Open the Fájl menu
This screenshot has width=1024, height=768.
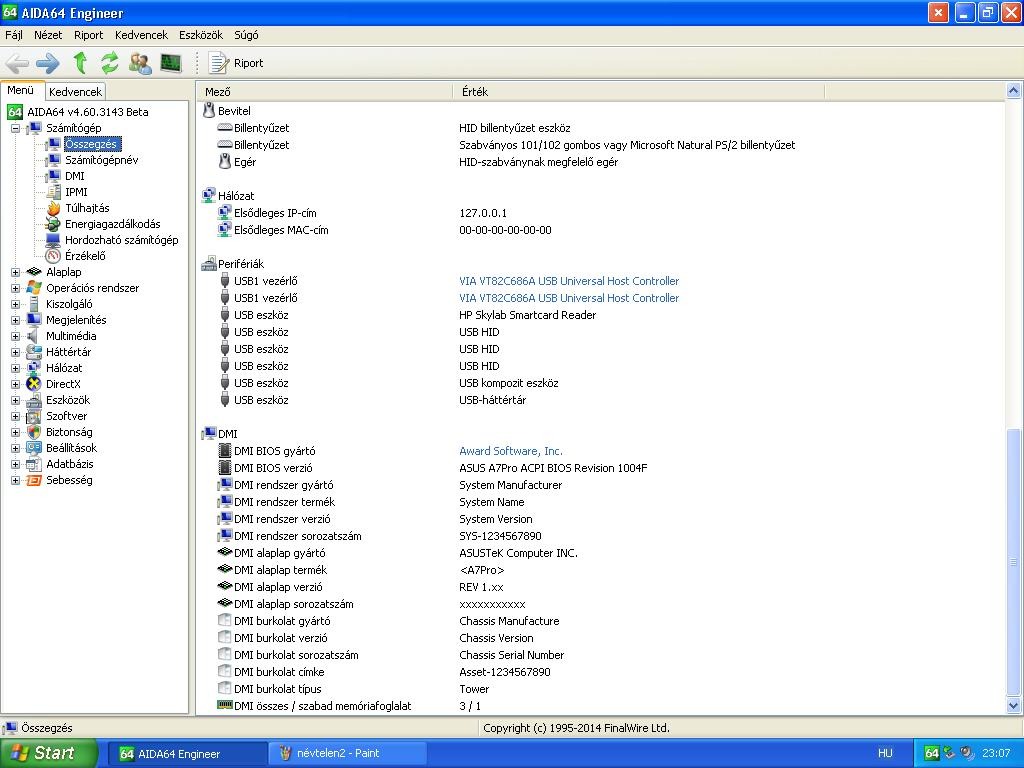14,35
